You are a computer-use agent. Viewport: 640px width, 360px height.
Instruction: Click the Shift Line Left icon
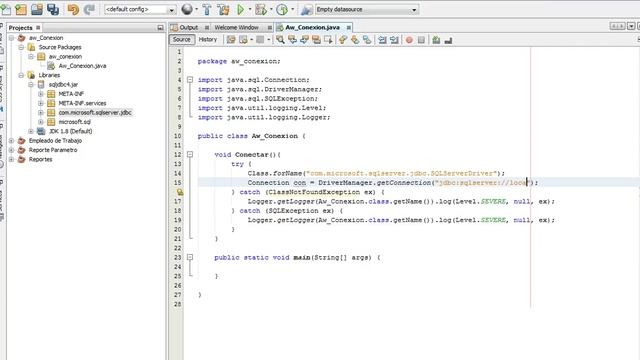tap(382, 40)
